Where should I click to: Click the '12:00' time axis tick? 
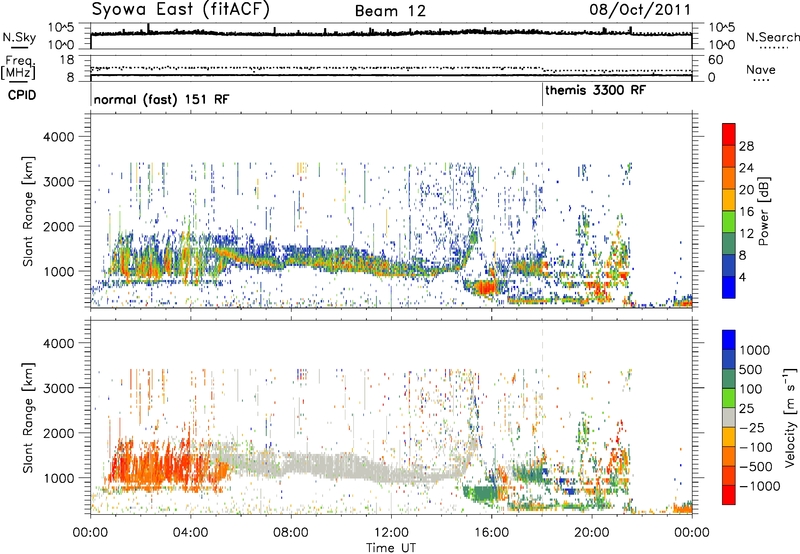point(391,533)
